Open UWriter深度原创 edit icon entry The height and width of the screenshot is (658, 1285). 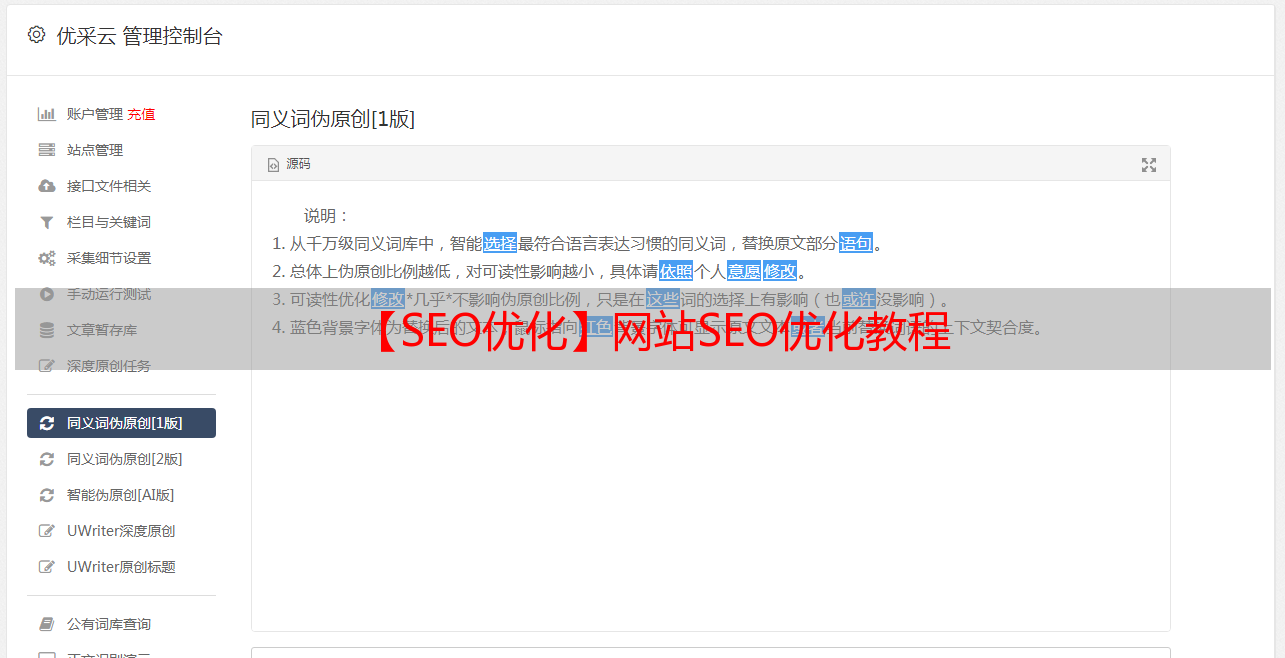pos(121,531)
